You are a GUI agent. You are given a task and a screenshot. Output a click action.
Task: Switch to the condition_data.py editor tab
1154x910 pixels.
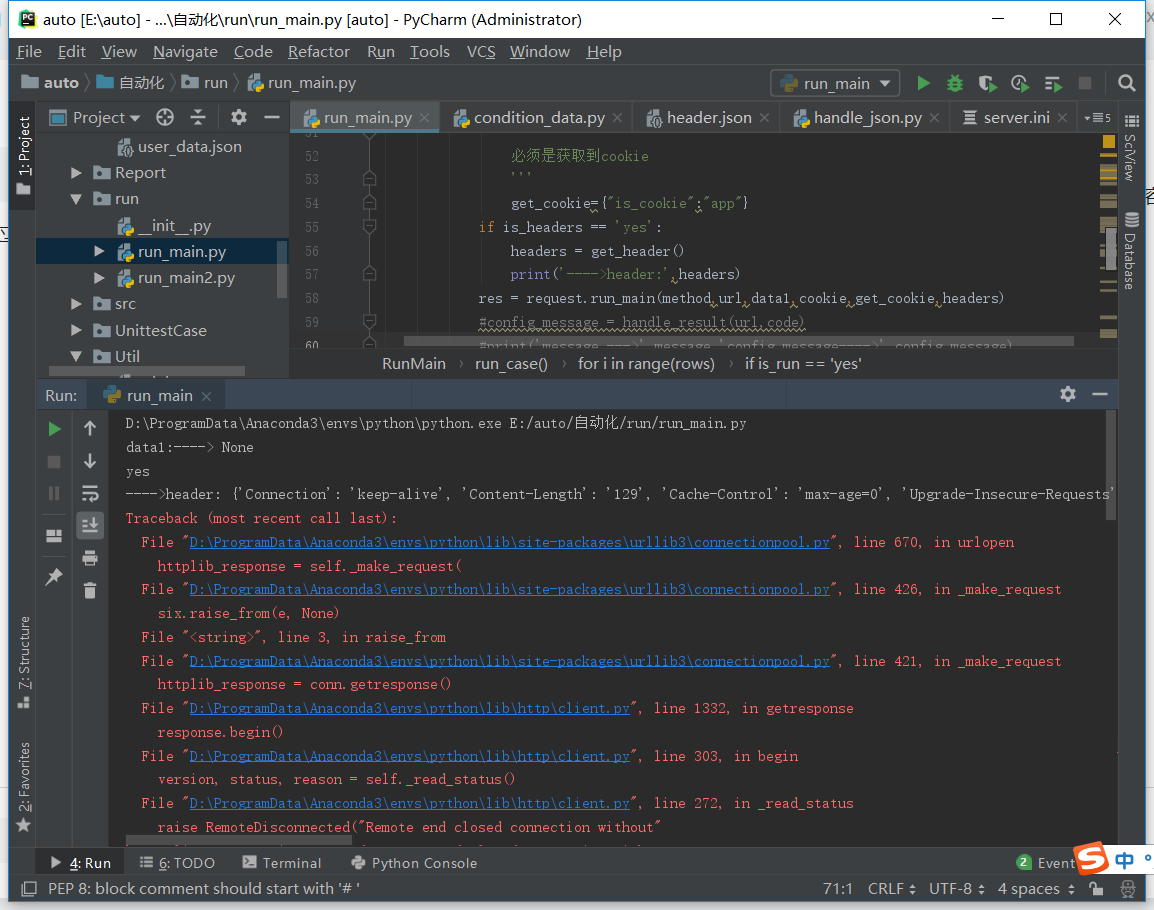(x=538, y=118)
